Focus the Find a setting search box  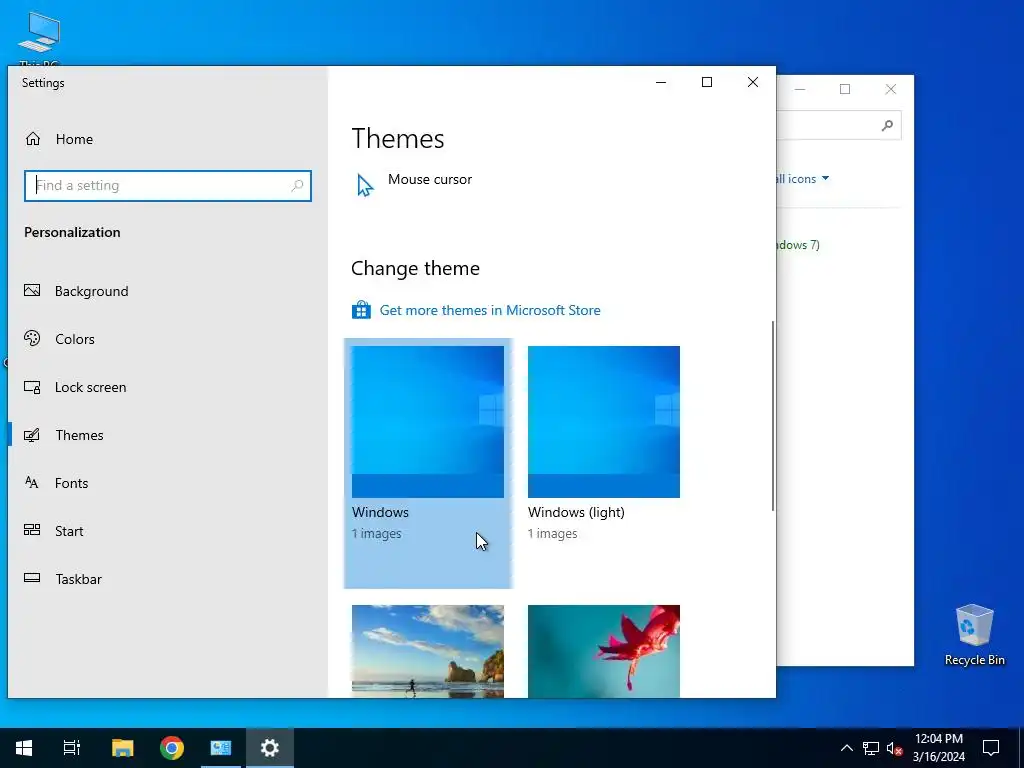click(x=168, y=185)
